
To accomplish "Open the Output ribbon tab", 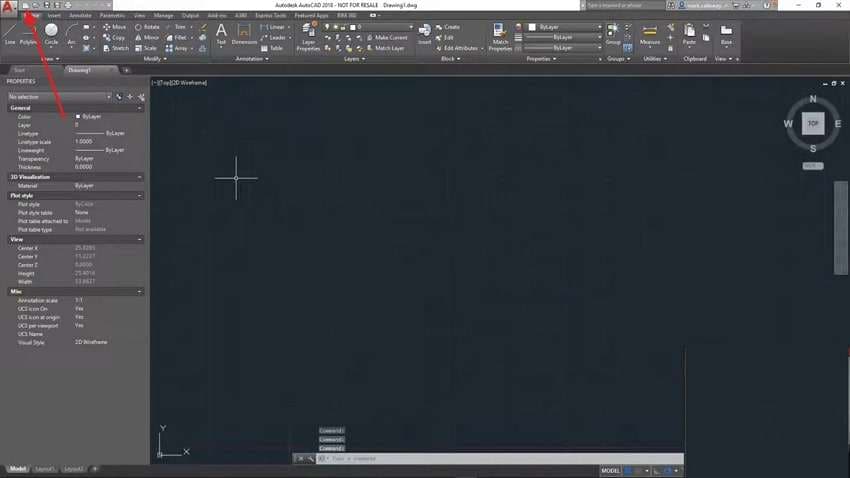I will click(x=190, y=16).
